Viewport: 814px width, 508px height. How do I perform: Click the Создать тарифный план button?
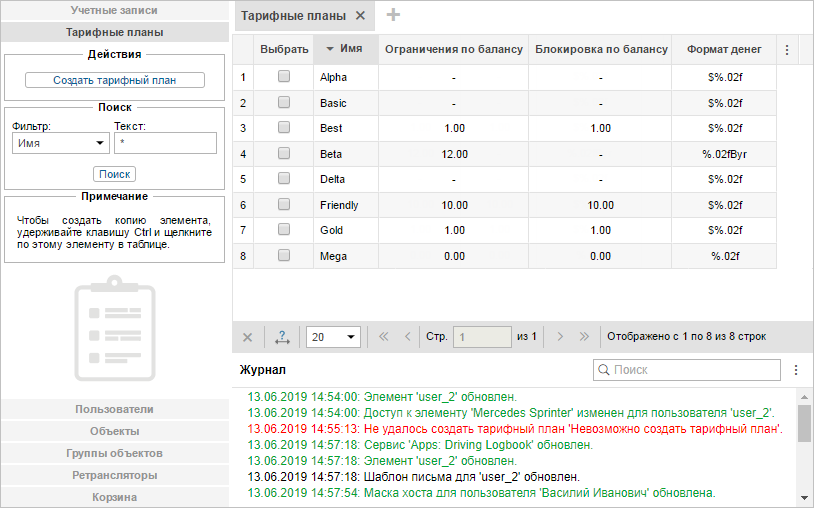[x=114, y=80]
